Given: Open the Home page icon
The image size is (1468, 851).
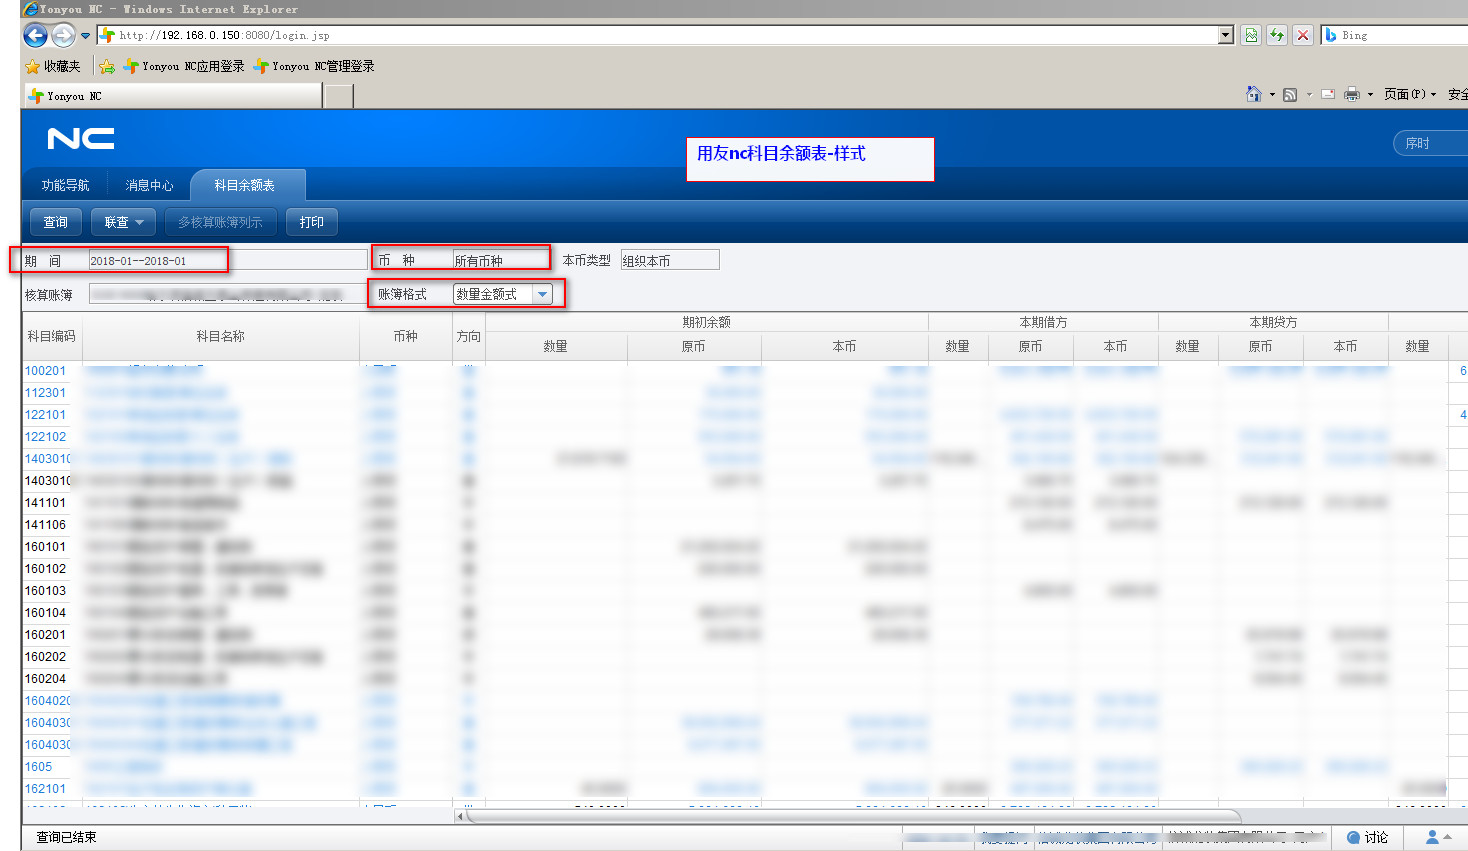Looking at the screenshot, I should tap(1253, 94).
